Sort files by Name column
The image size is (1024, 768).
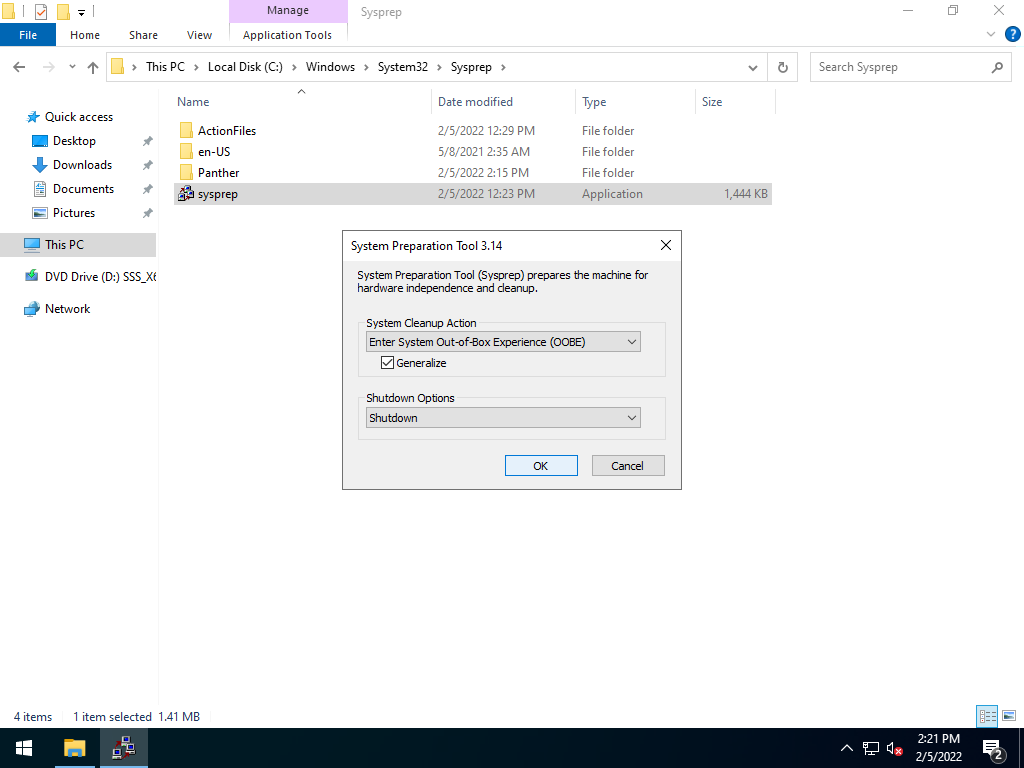coord(302,102)
